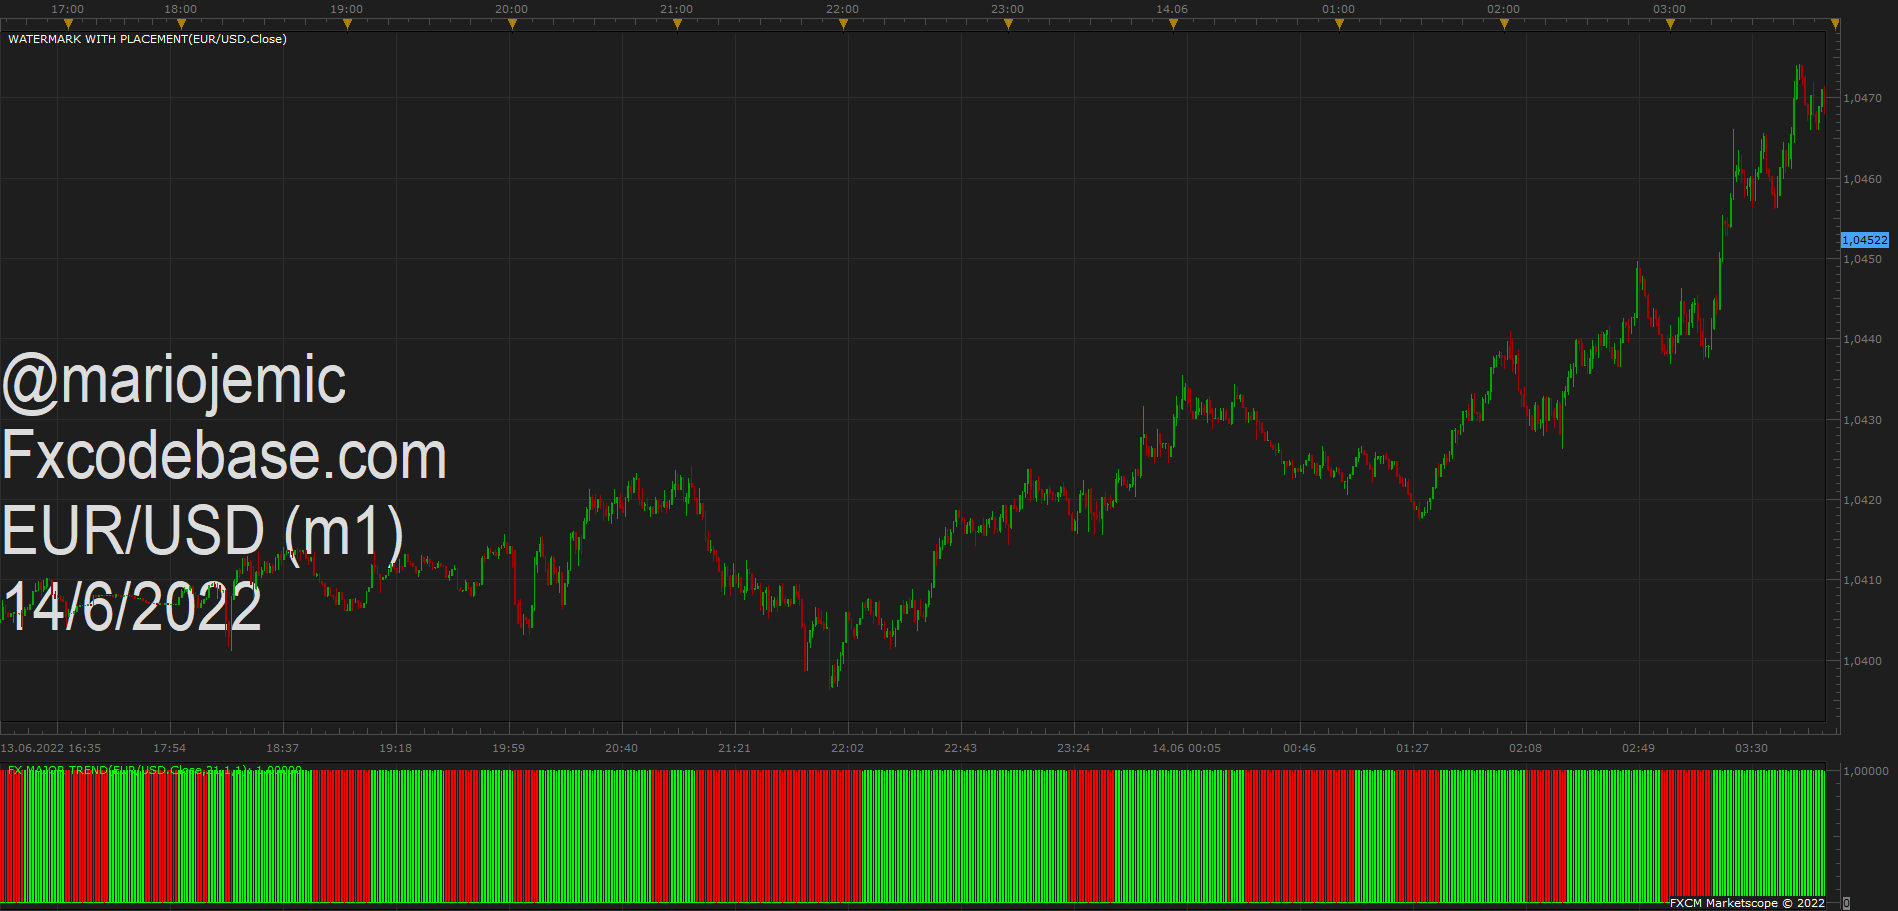
Task: Click the 18:37 bottom time label
Action: [283, 748]
